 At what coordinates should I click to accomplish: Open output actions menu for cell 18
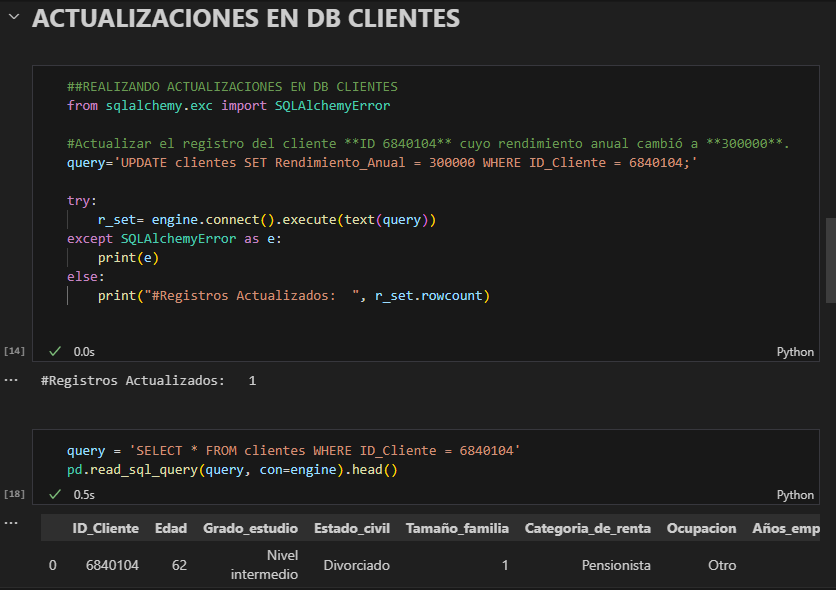pos(11,523)
